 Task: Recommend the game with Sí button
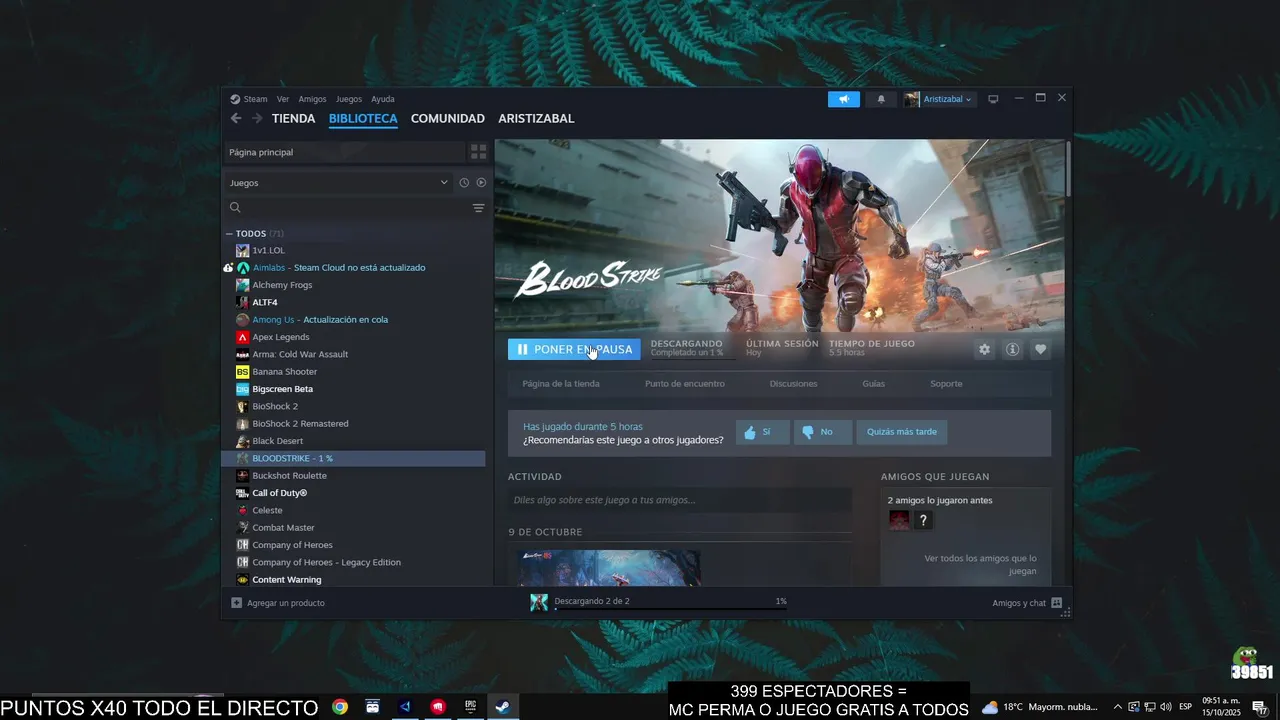(x=762, y=432)
